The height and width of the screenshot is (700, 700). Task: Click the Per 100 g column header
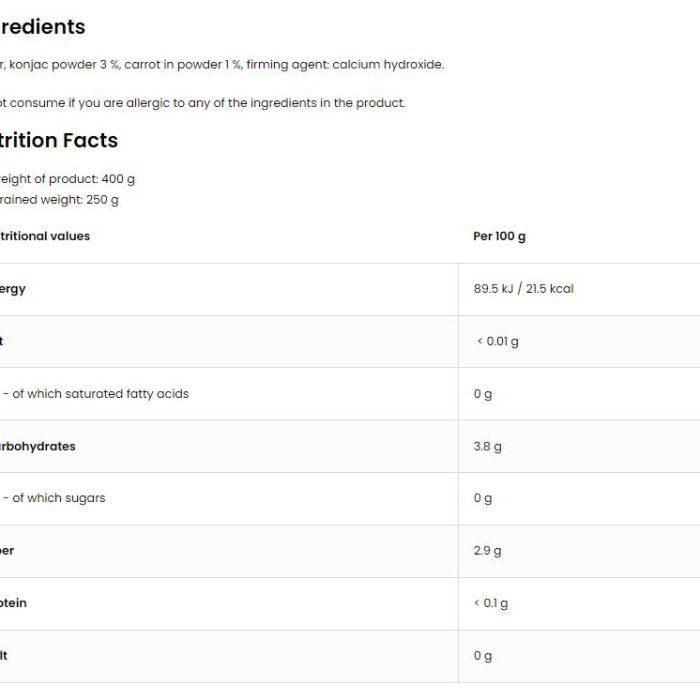click(x=499, y=236)
